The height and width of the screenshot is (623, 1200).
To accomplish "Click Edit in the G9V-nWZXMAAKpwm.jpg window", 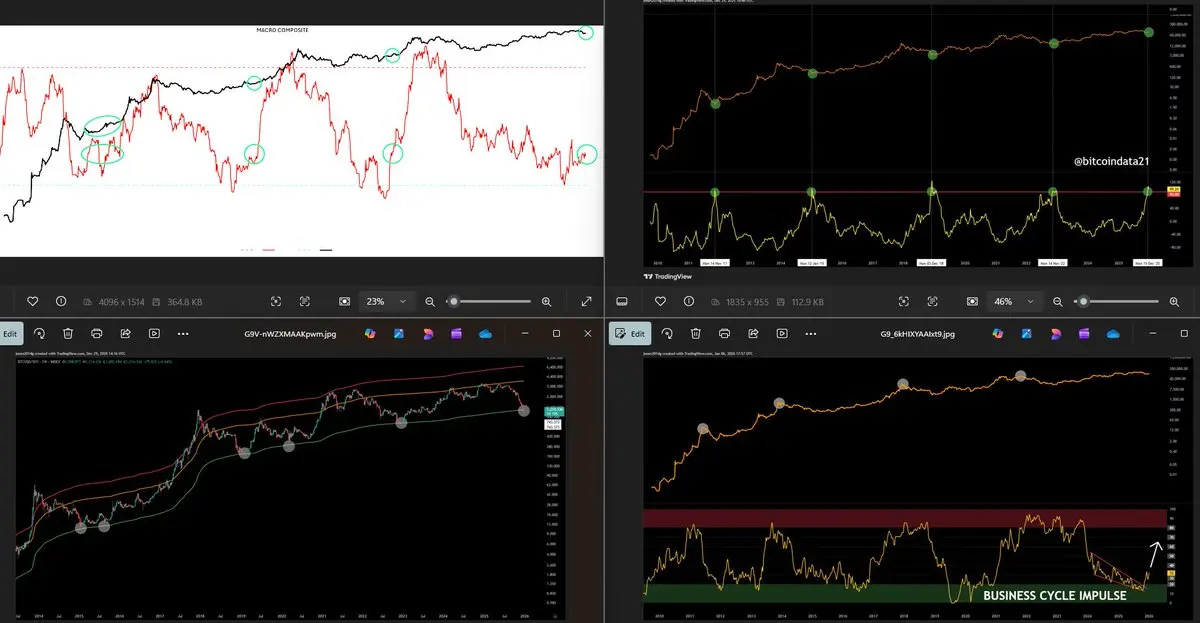I will (10, 334).
